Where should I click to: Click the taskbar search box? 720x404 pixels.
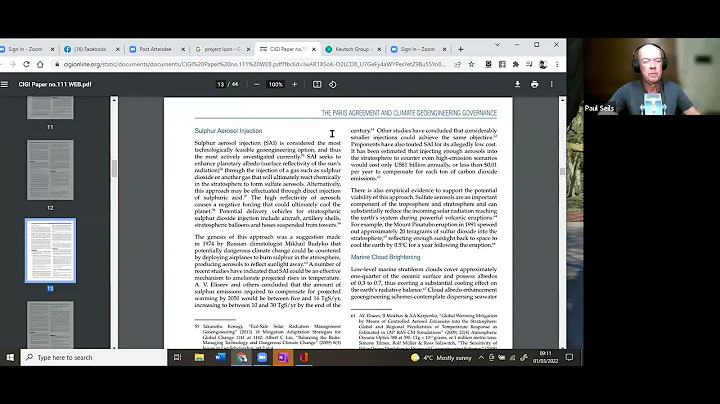click(x=94, y=357)
